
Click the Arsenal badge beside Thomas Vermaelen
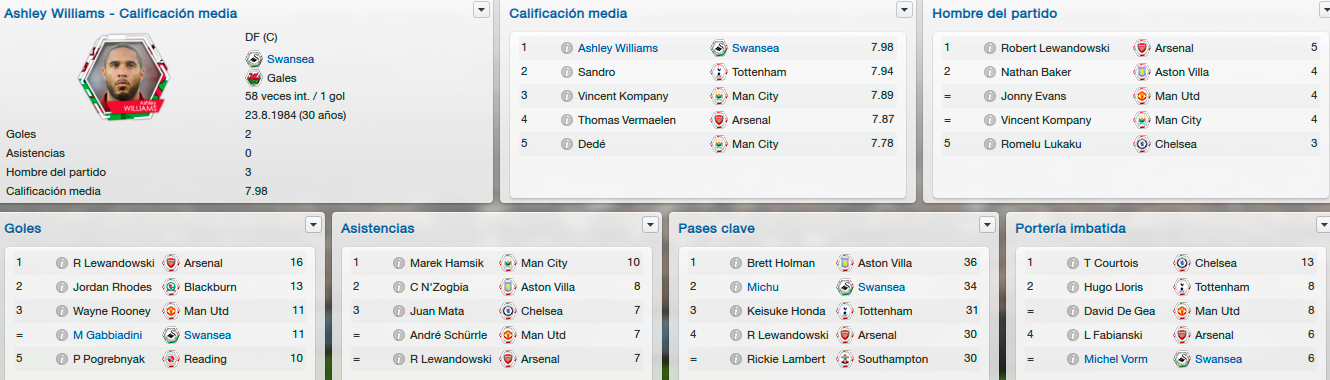(x=718, y=120)
